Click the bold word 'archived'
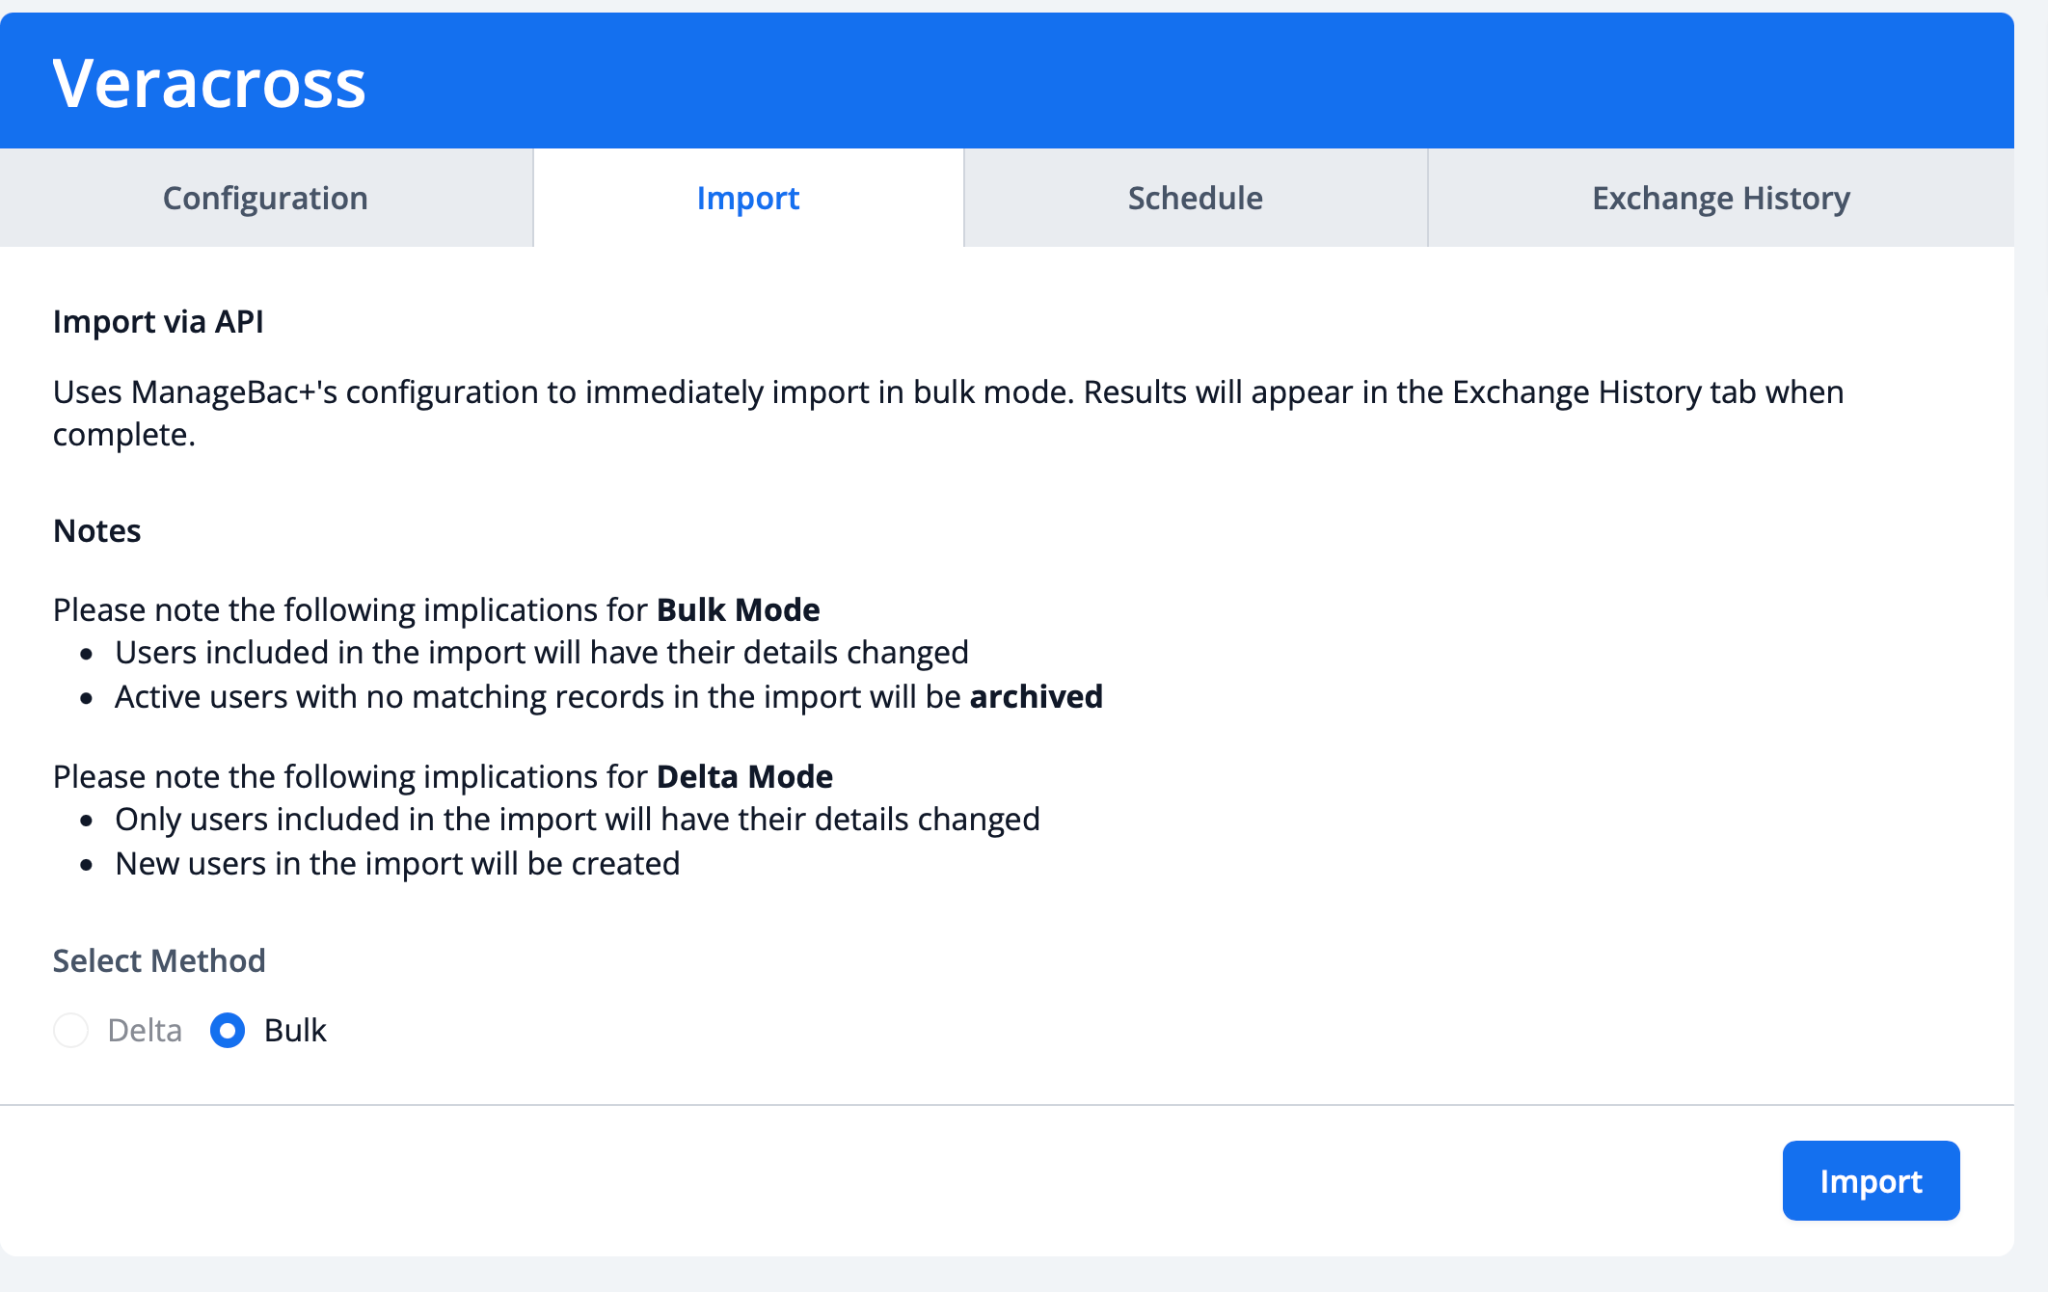The image size is (2048, 1292). 1036,696
